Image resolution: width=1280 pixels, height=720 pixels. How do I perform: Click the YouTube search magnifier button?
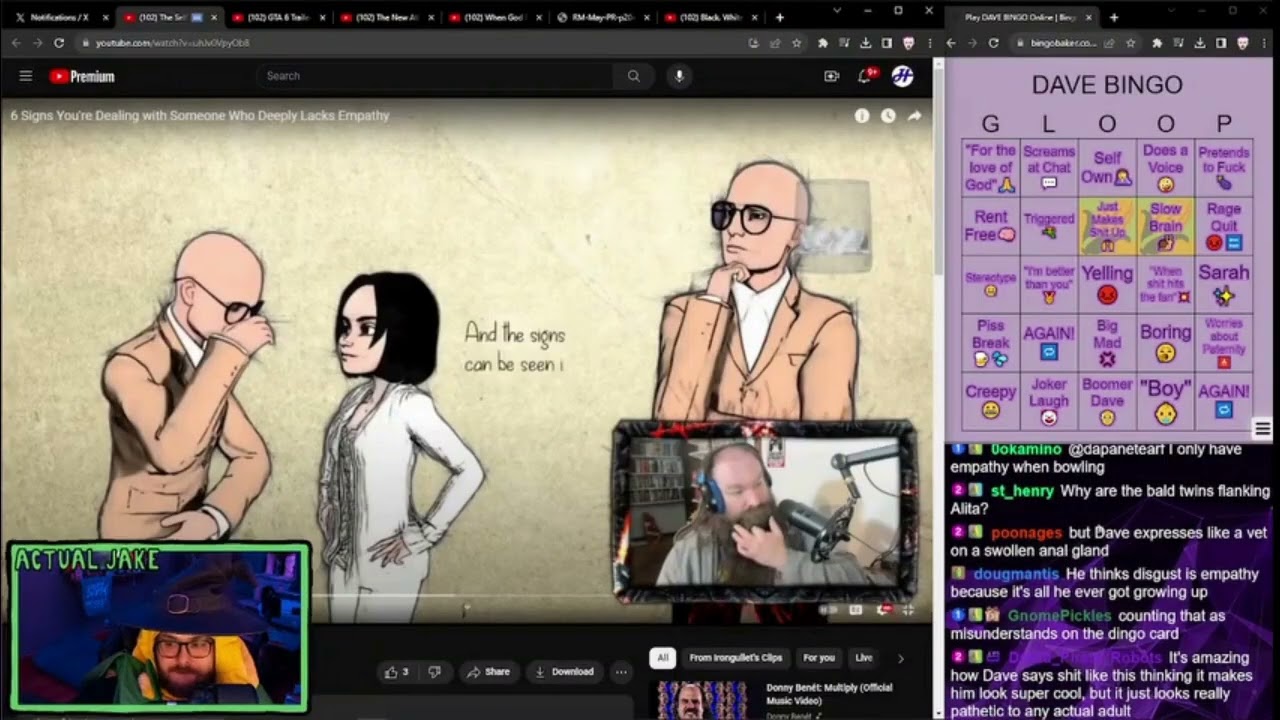(633, 76)
